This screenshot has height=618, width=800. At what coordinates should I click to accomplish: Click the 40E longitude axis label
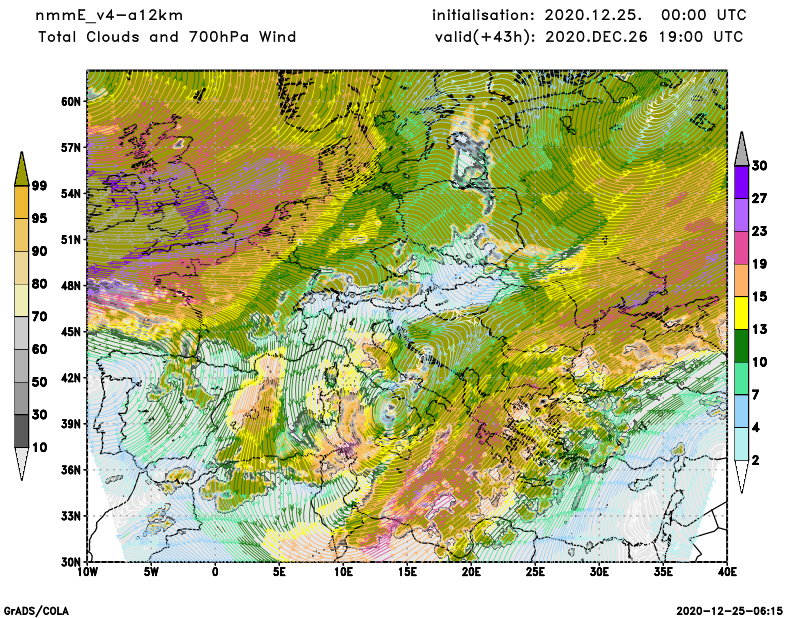[727, 573]
